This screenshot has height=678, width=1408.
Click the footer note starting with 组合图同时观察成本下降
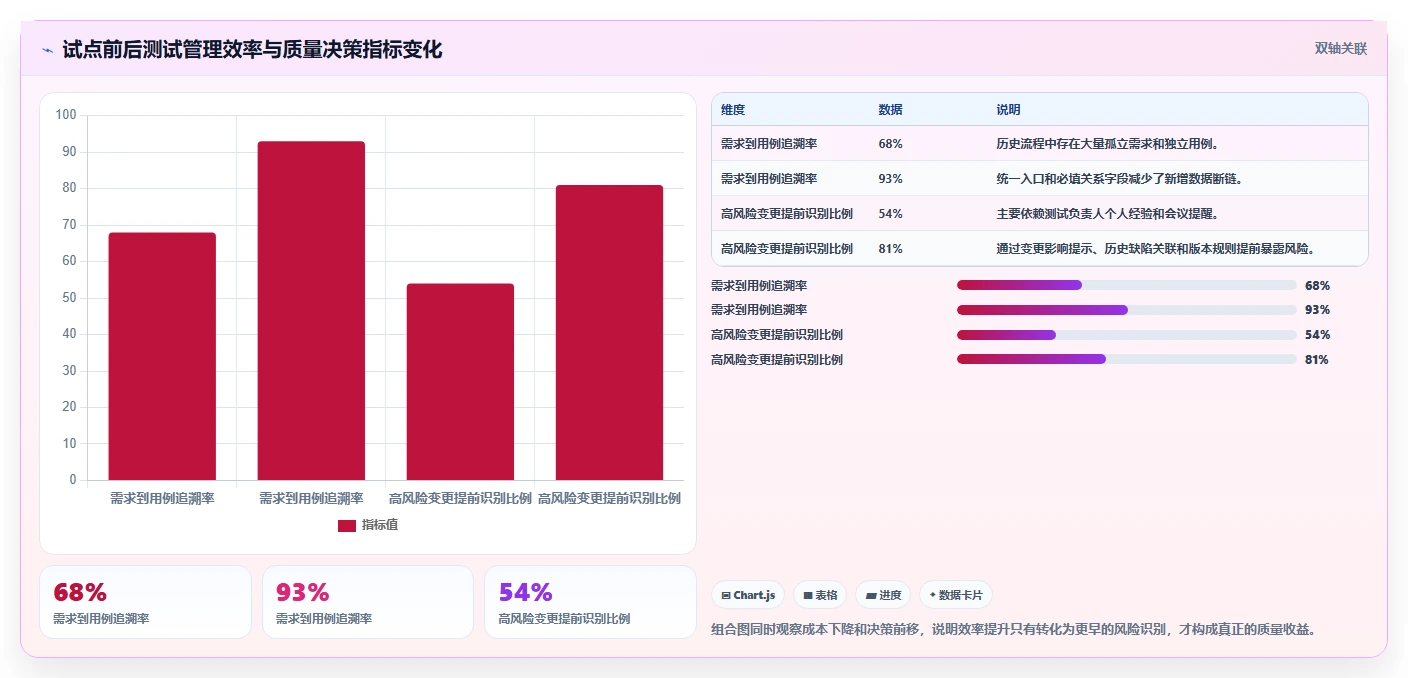click(1014, 629)
